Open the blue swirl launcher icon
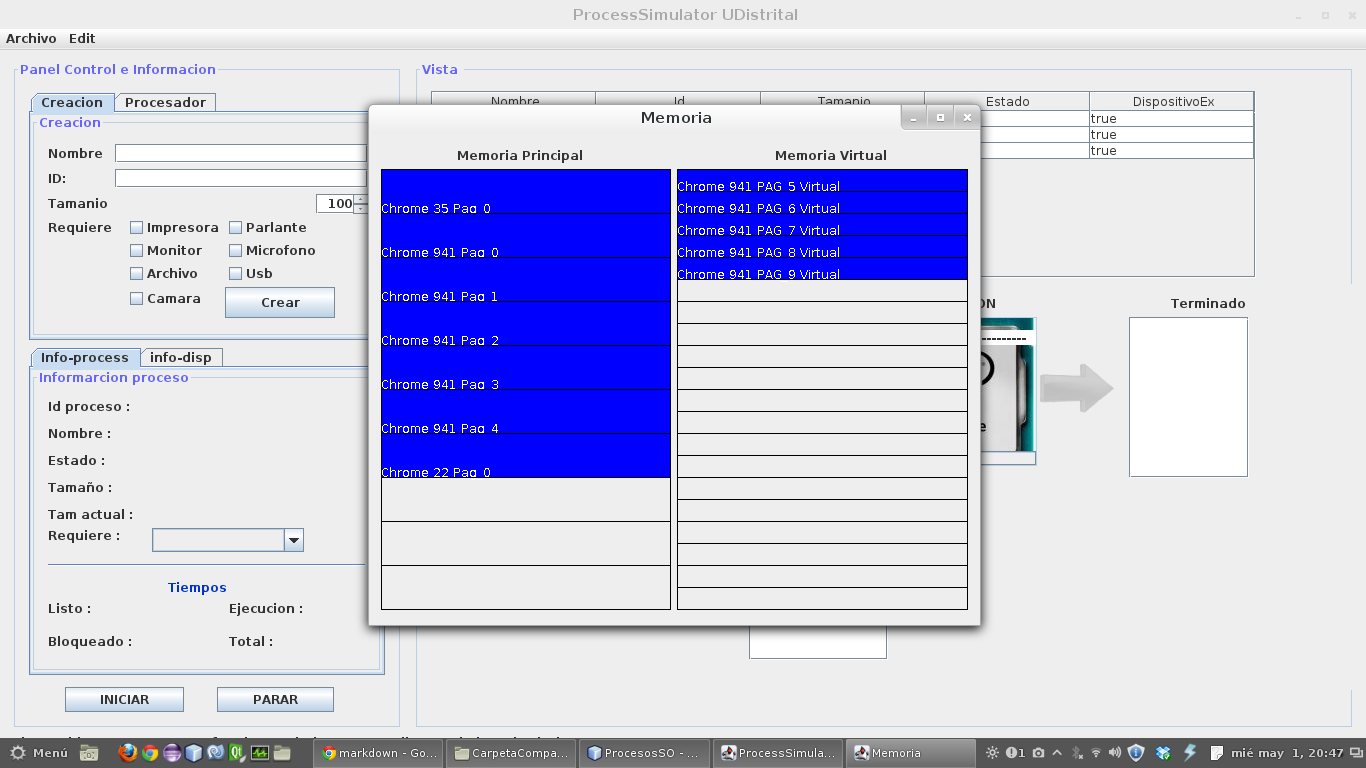1366x768 pixels. [216, 753]
